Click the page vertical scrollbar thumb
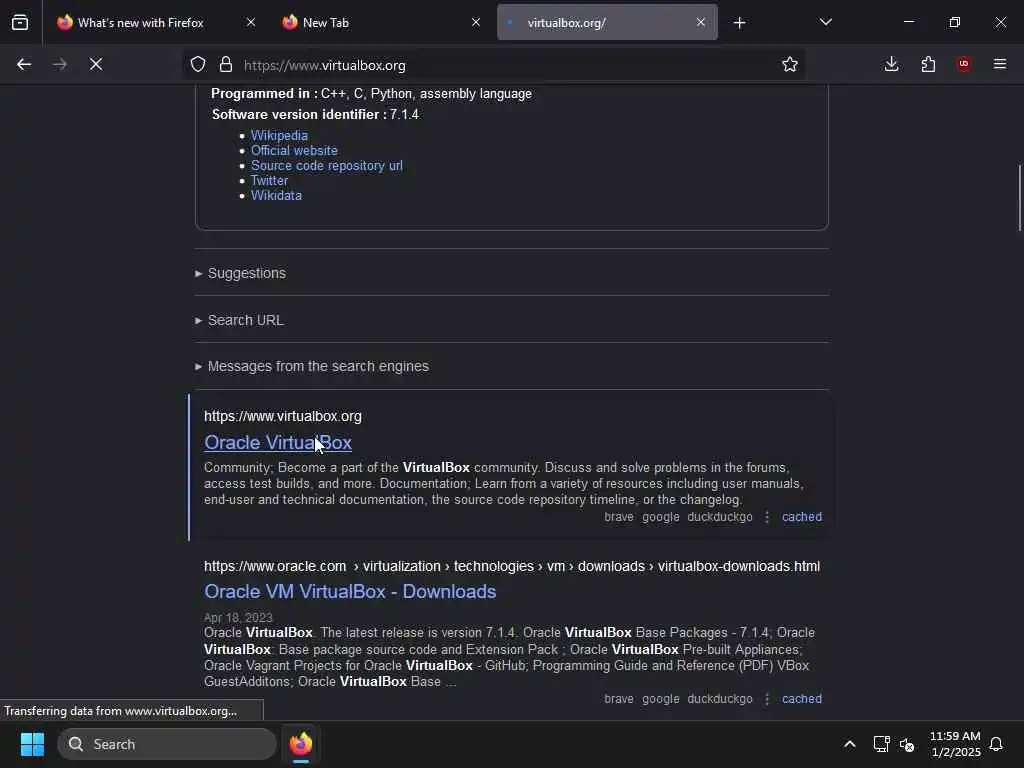The width and height of the screenshot is (1024, 768). tap(1019, 198)
